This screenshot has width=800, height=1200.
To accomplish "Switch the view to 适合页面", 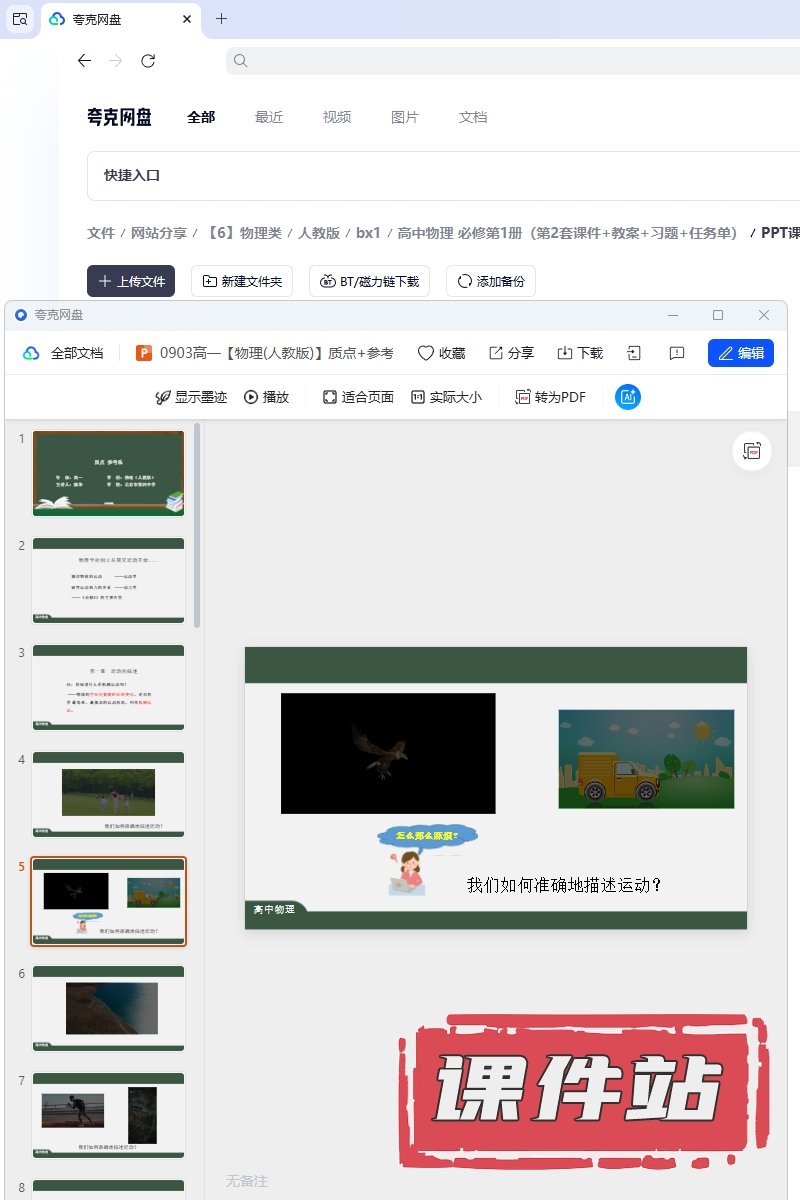I will point(358,397).
